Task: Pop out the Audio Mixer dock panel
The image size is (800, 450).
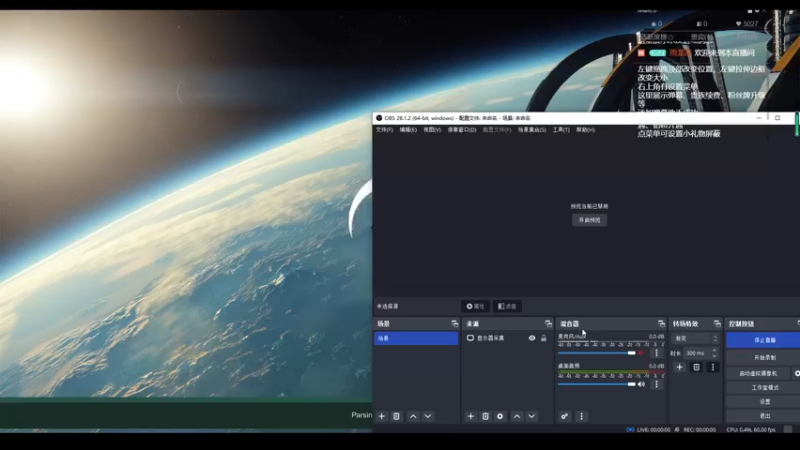Action: pyautogui.click(x=661, y=323)
